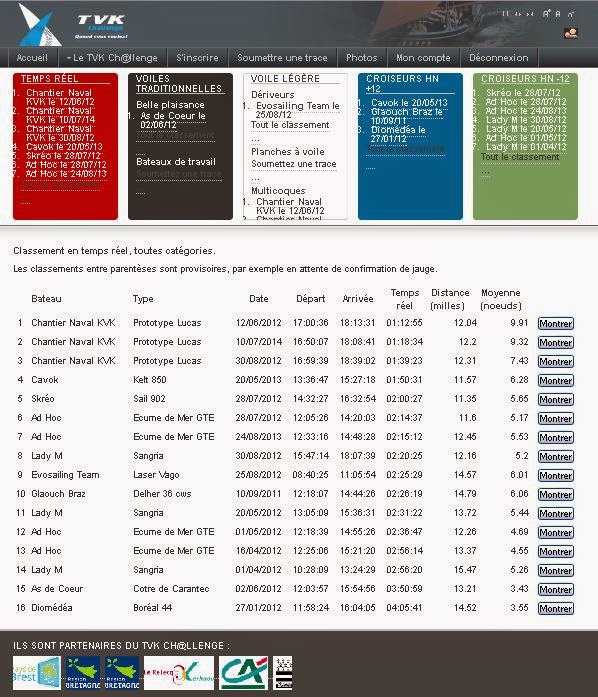
Task: Select the Kelt 850 type cell
Action: [150, 380]
